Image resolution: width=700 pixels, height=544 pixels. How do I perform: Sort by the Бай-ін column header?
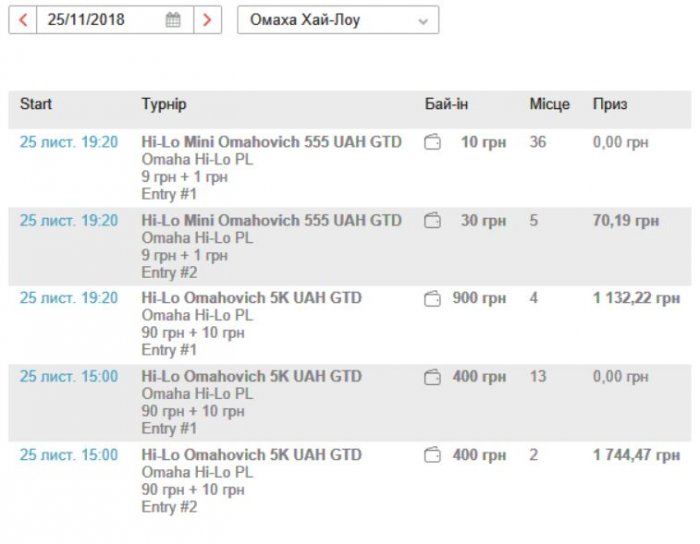[x=446, y=104]
